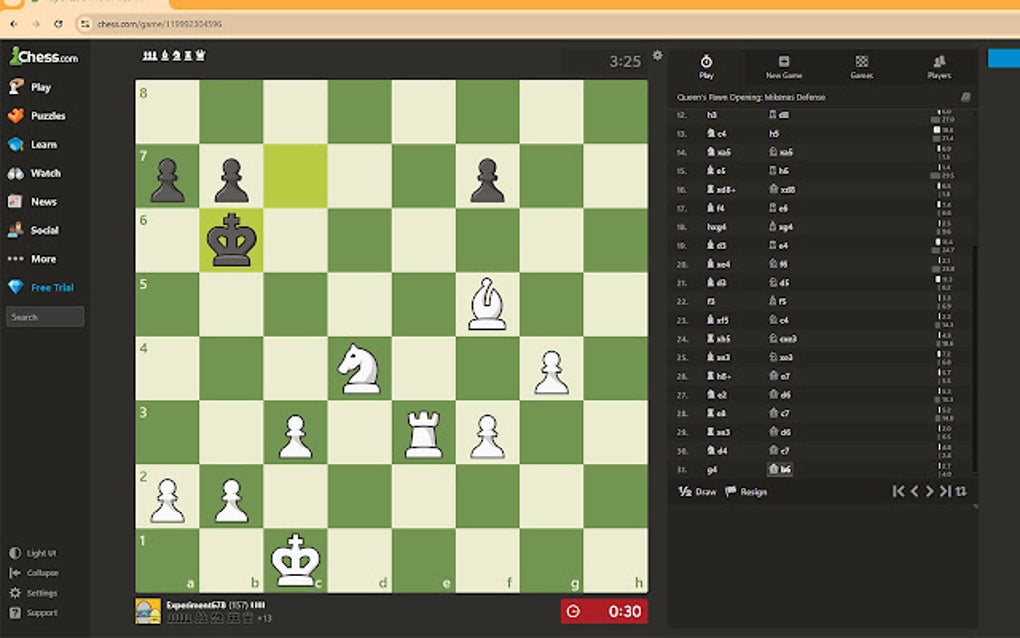Open the Players tab
The width and height of the screenshot is (1020, 638).
tap(939, 67)
